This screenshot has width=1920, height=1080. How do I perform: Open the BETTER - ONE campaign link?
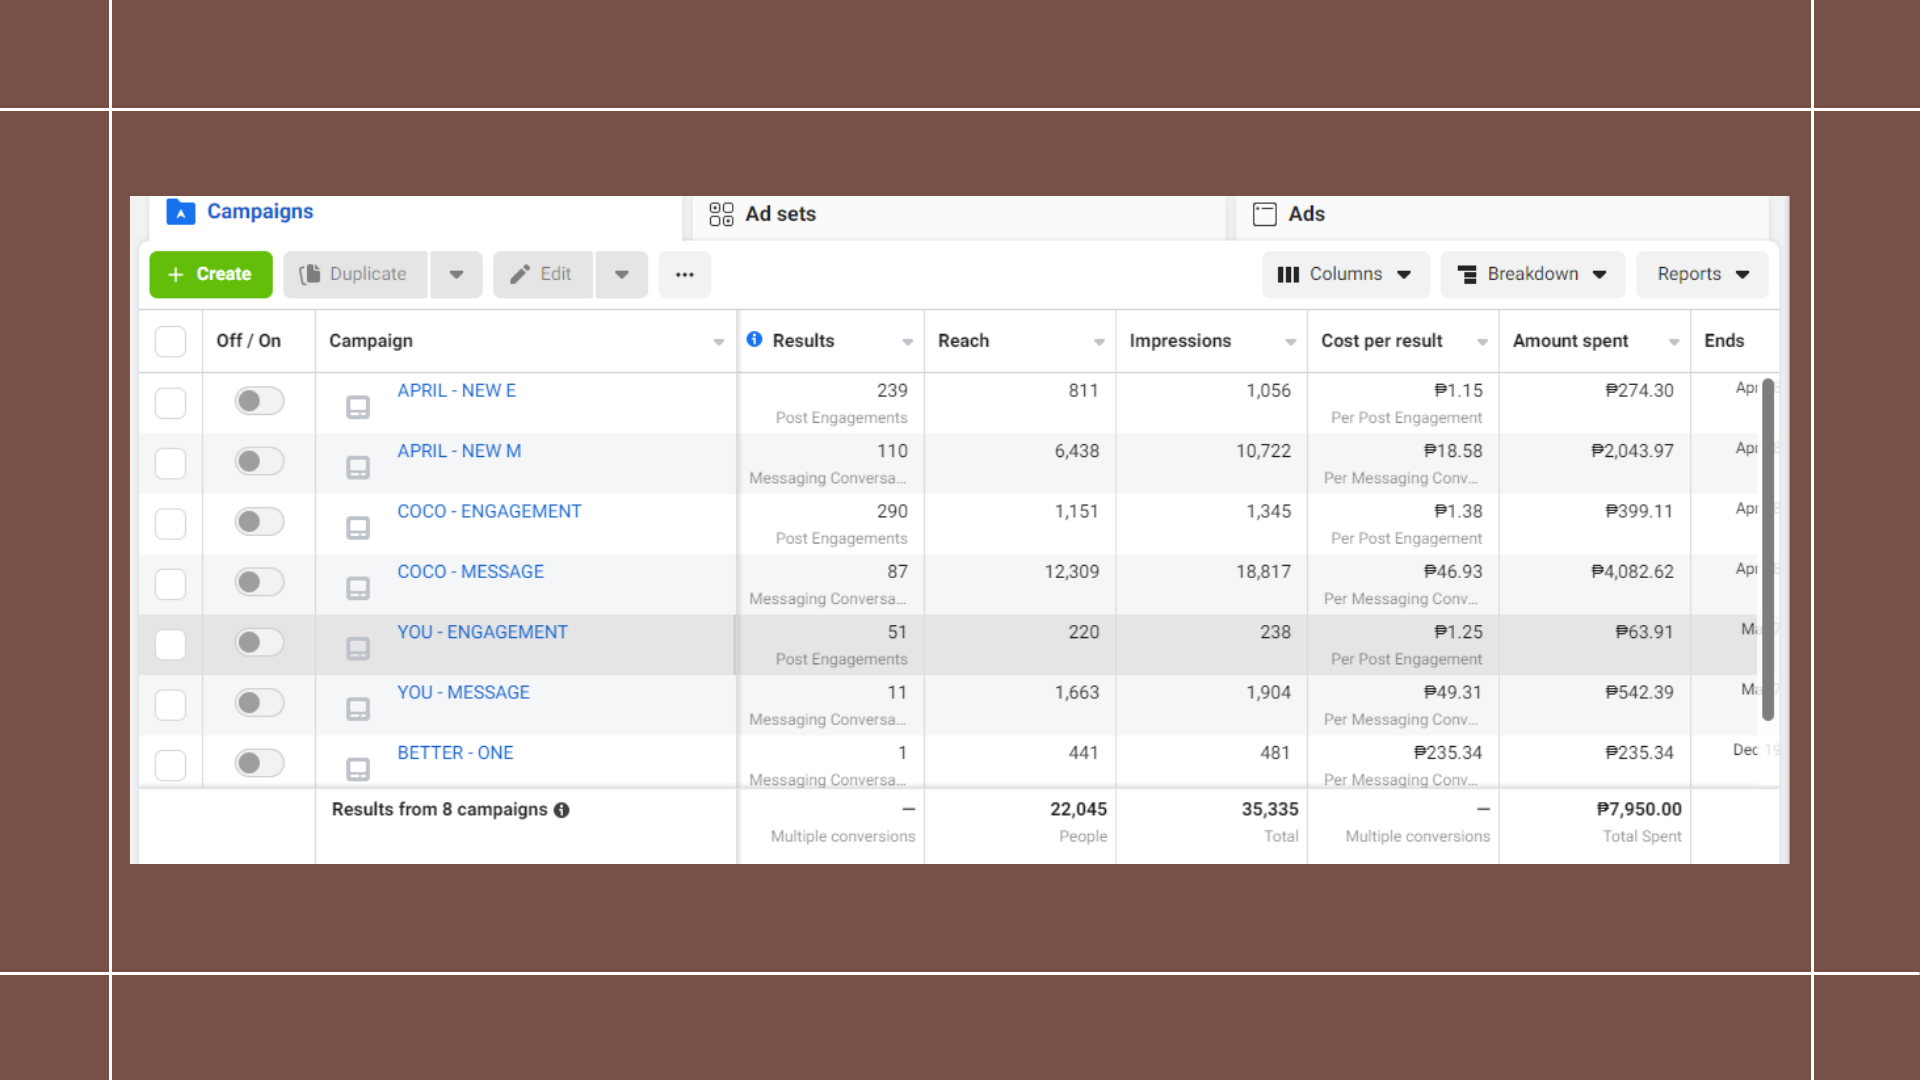click(455, 753)
